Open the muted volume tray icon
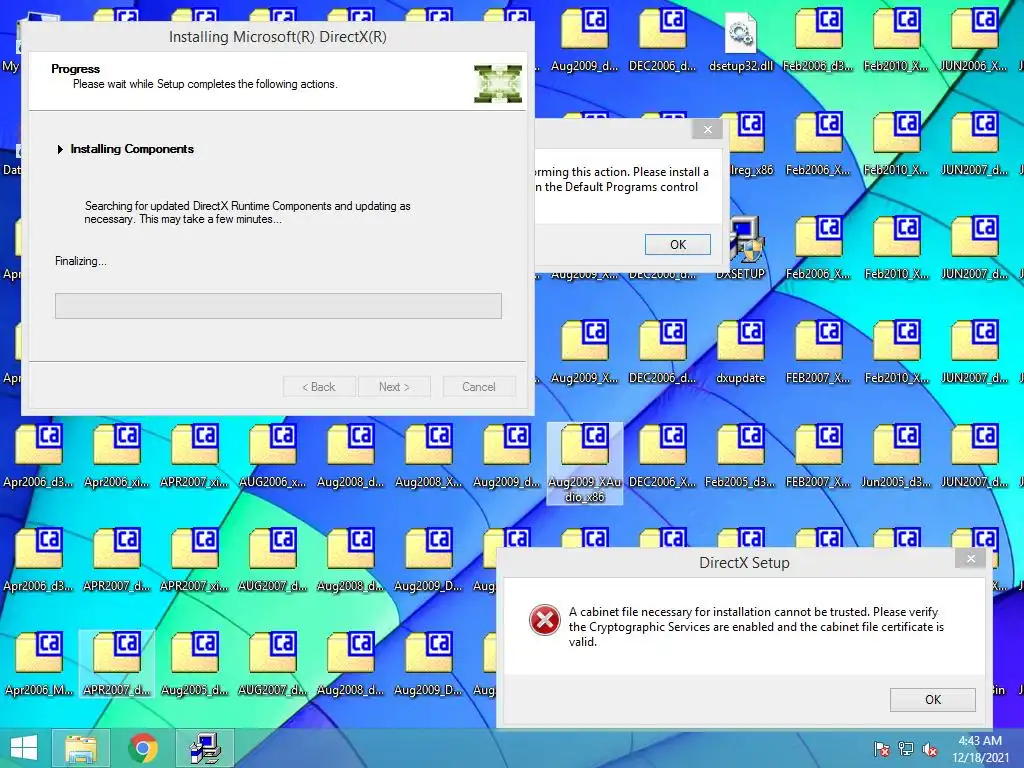The width and height of the screenshot is (1024, 768). click(929, 749)
